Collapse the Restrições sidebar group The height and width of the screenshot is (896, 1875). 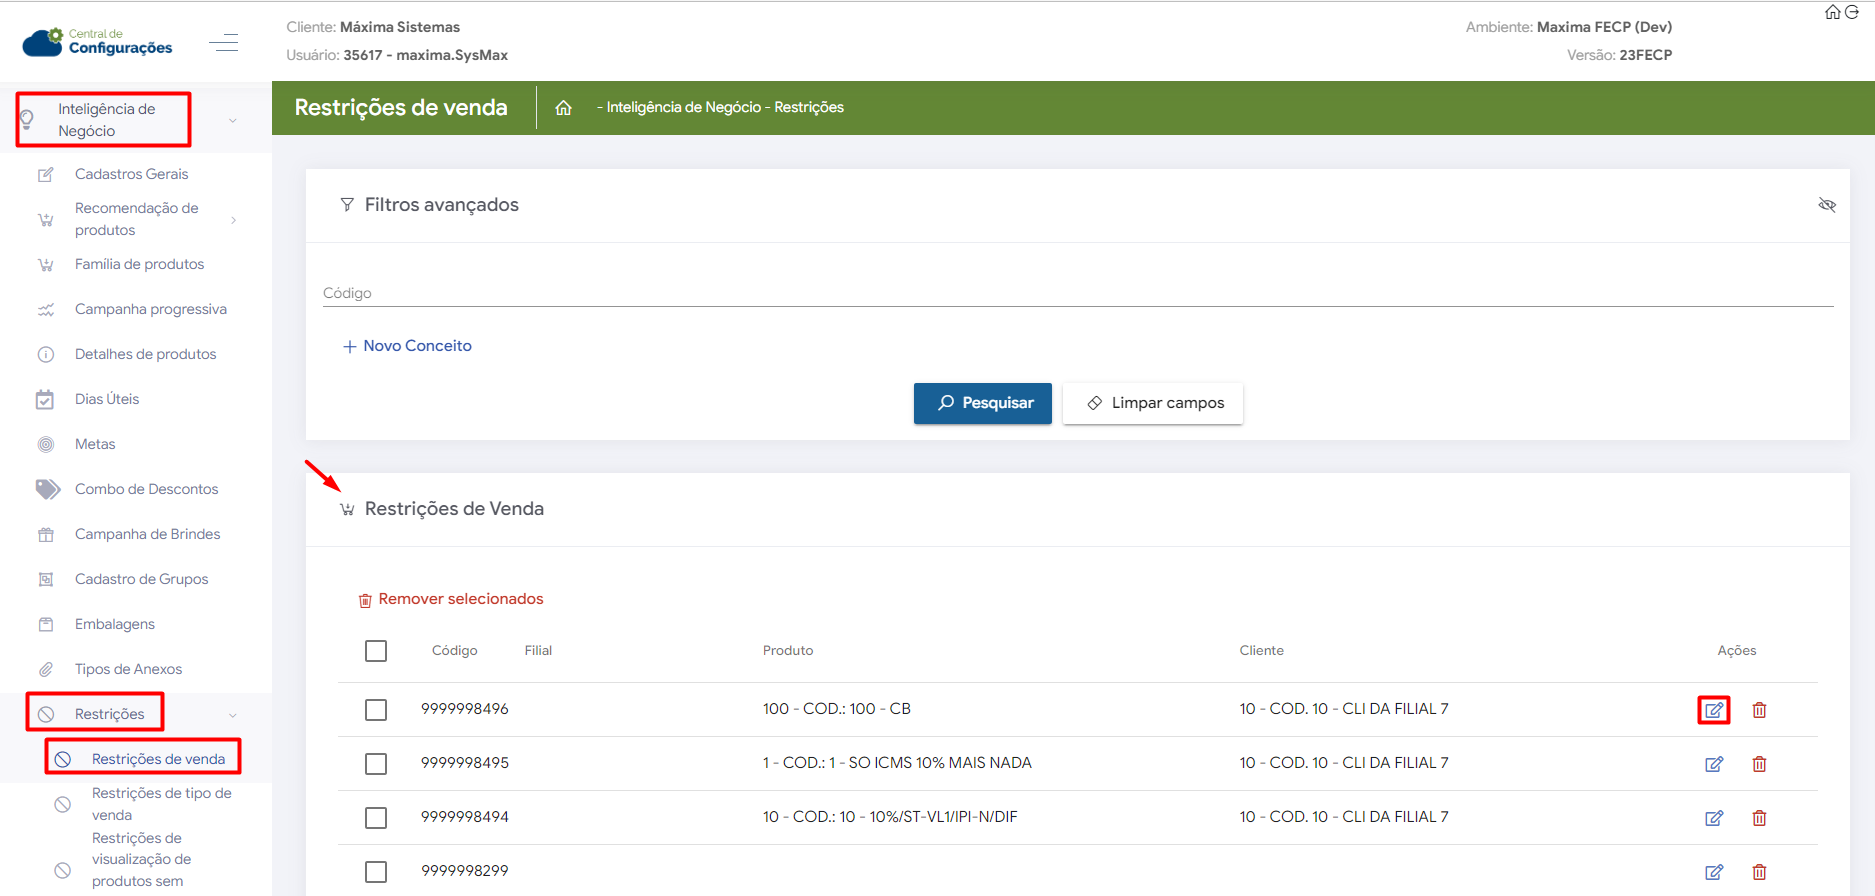(232, 715)
